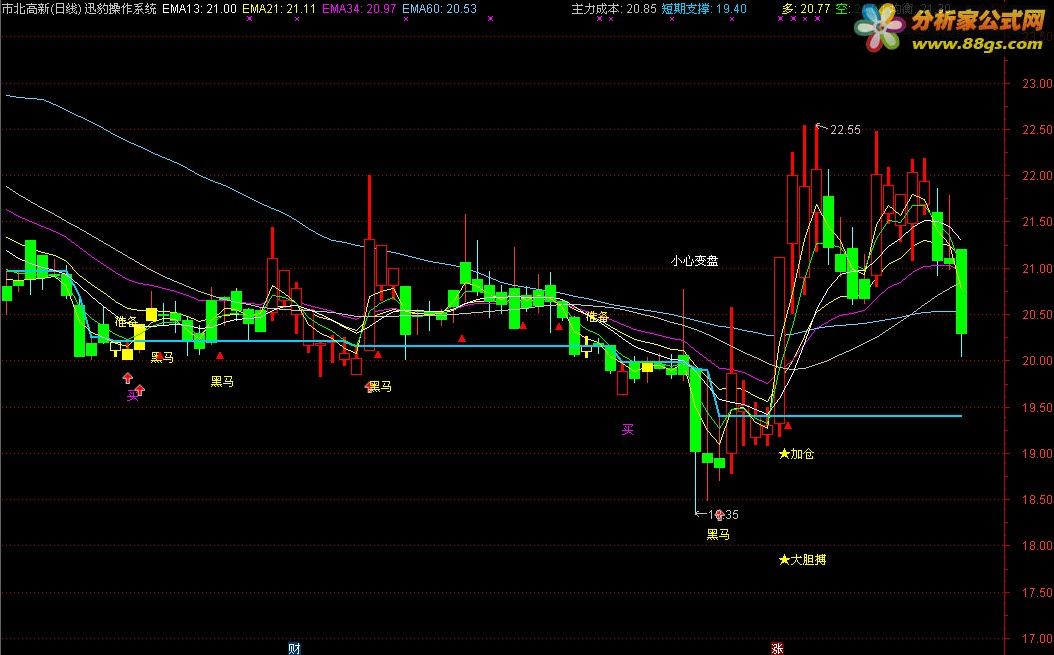Select the magenta EMA34: 20.97 readout

click(x=359, y=9)
